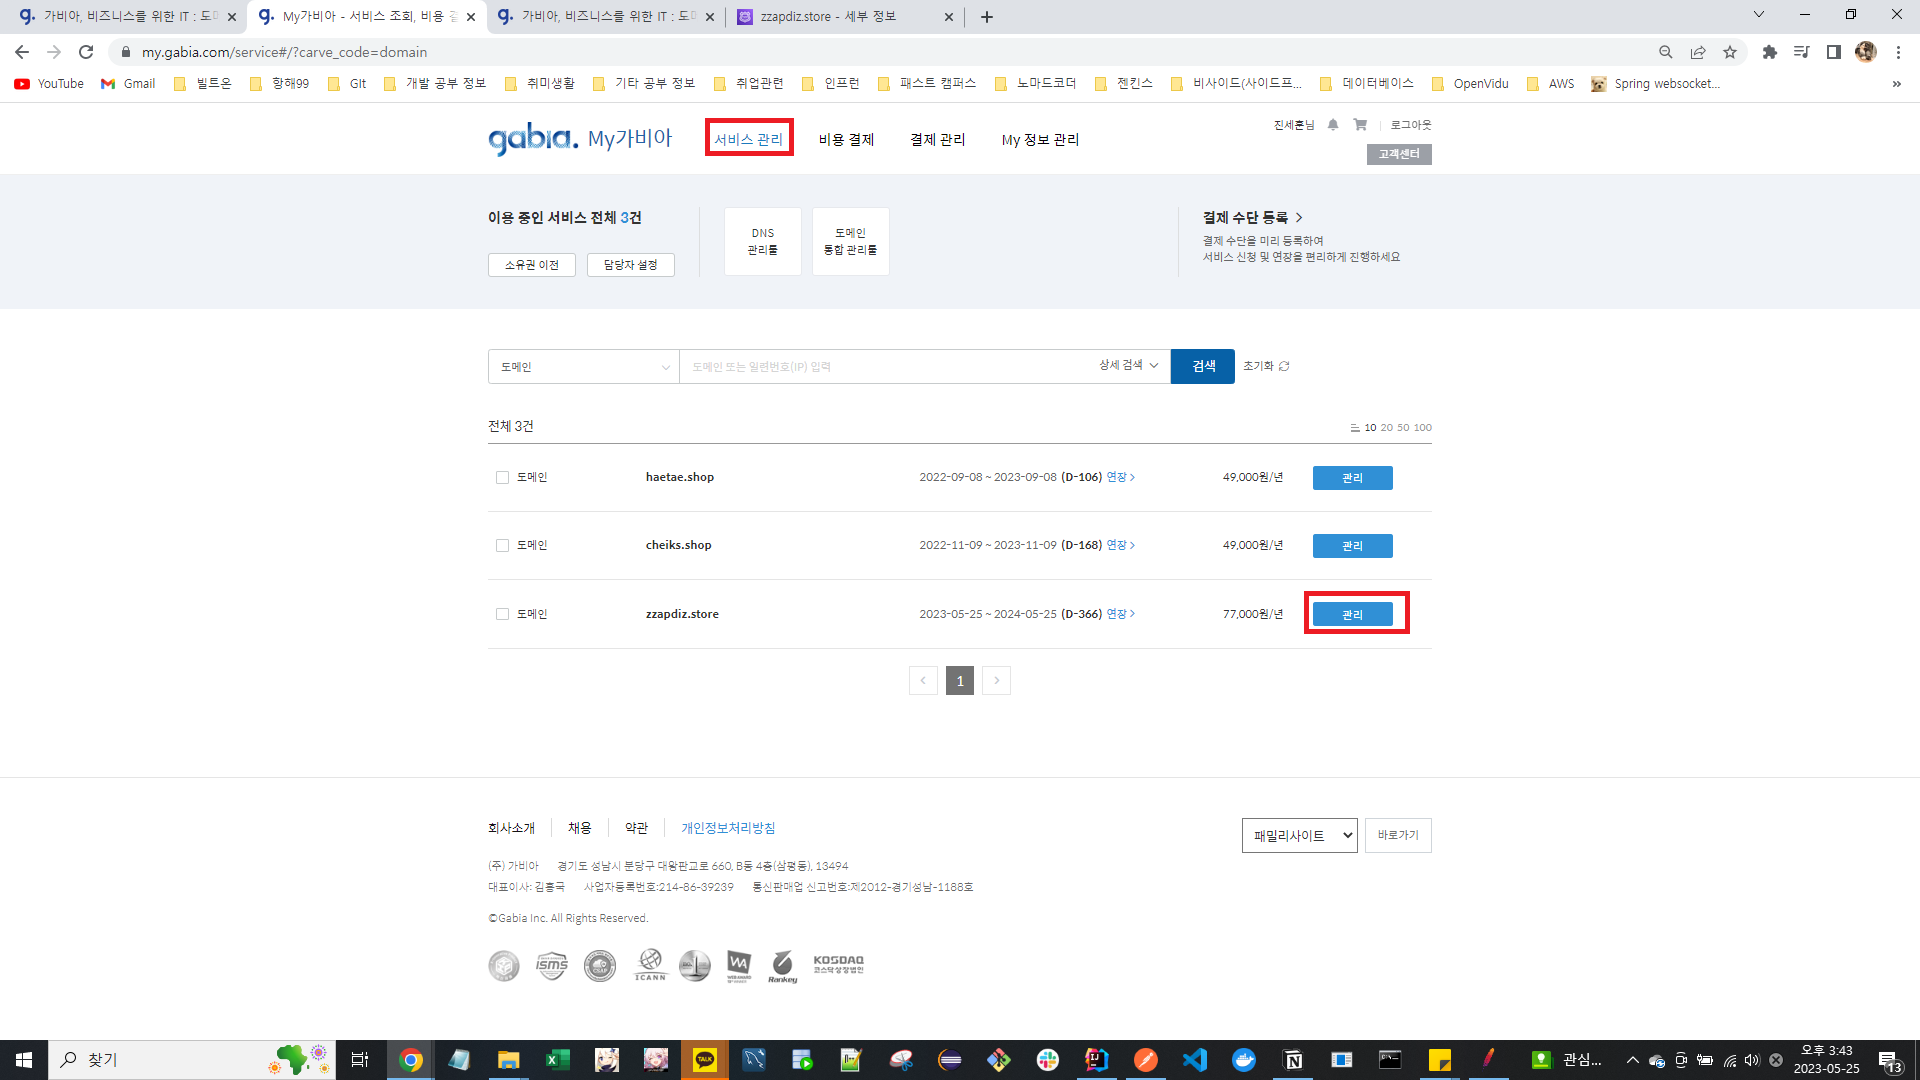1920x1080 pixels.
Task: Open the shopping cart icon
Action: pyautogui.click(x=1360, y=125)
